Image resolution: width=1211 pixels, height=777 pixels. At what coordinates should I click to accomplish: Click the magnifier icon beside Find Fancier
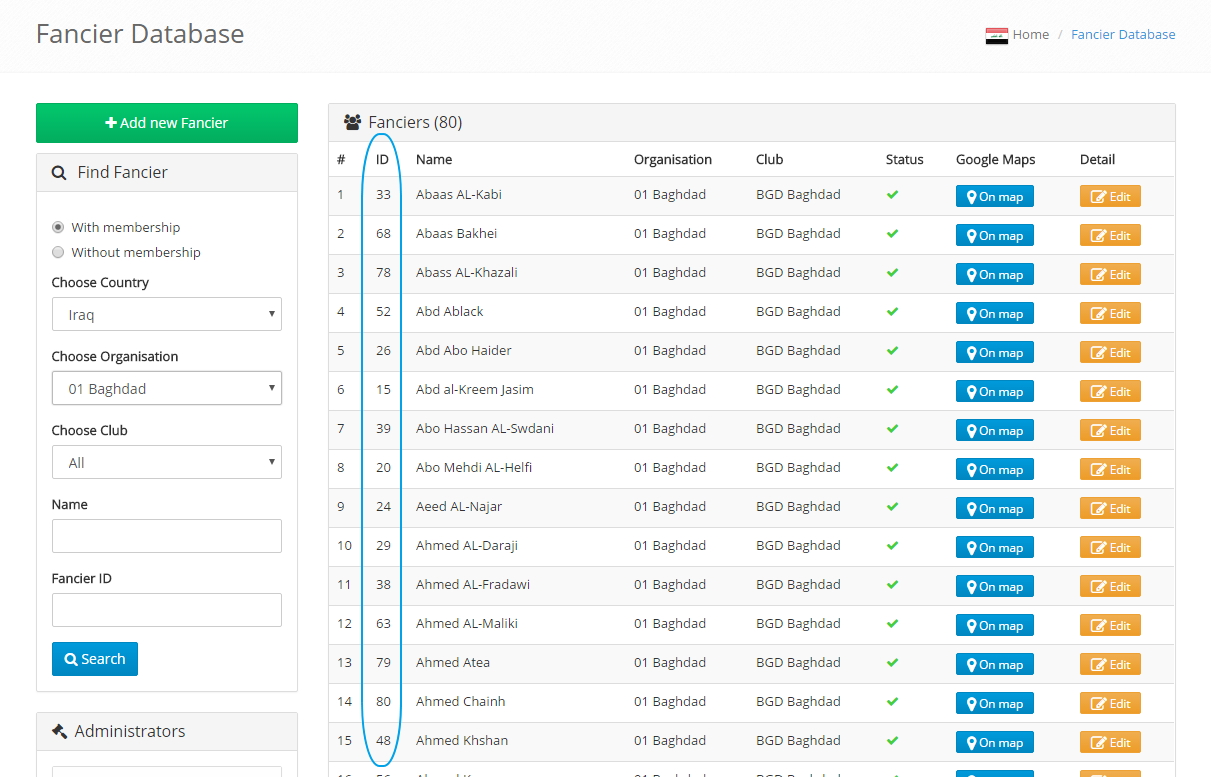click(x=60, y=173)
